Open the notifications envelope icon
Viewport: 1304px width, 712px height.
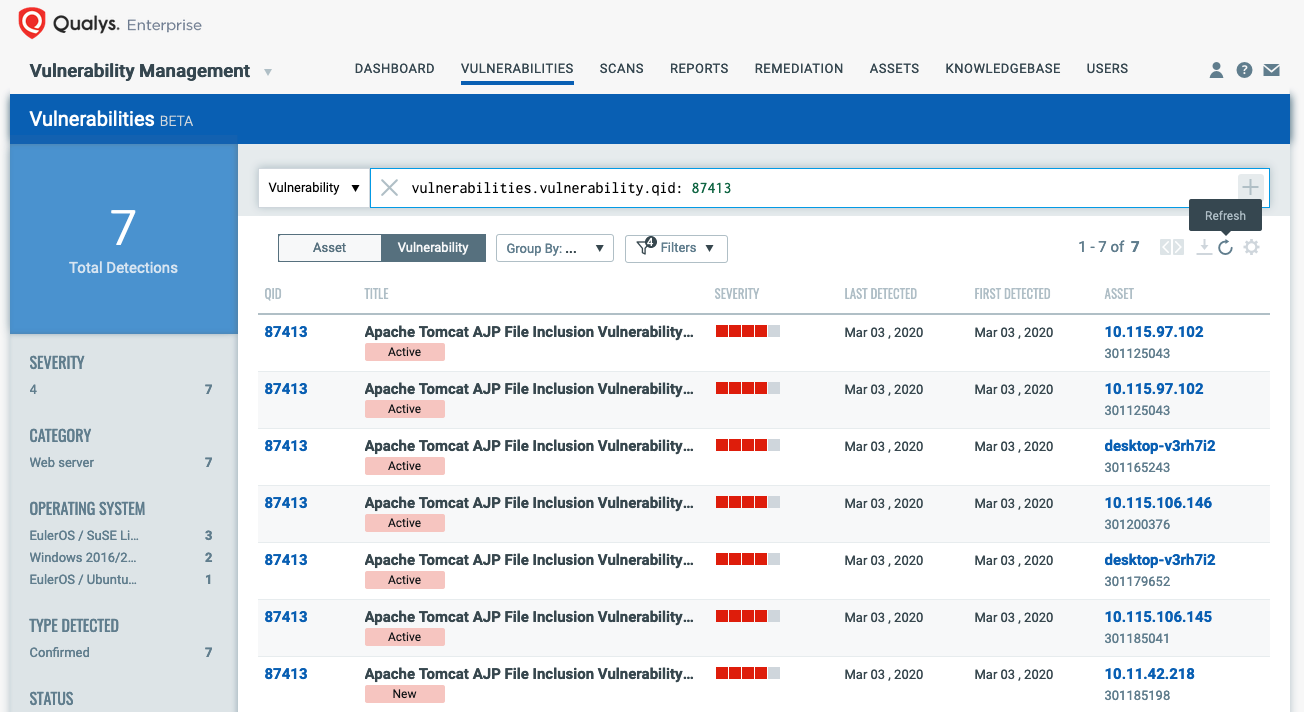click(1271, 69)
